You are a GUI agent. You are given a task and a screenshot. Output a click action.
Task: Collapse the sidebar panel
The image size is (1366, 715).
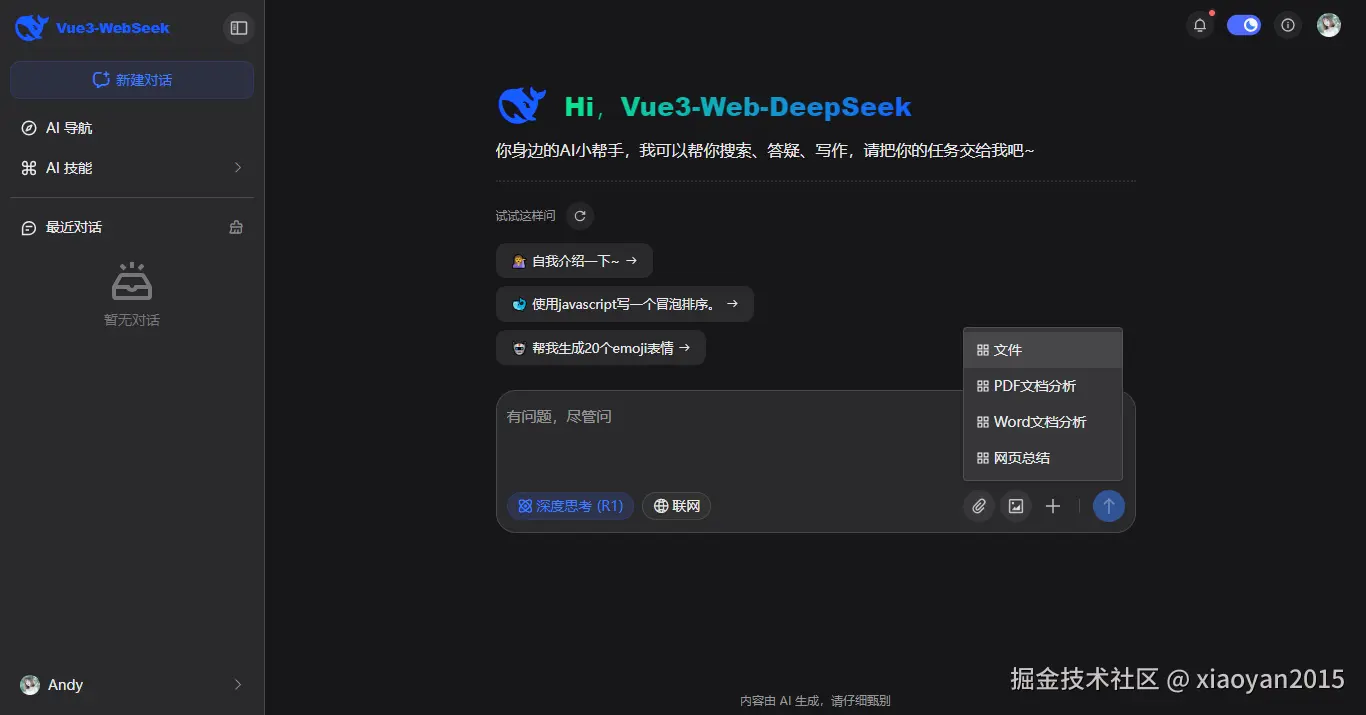click(238, 28)
